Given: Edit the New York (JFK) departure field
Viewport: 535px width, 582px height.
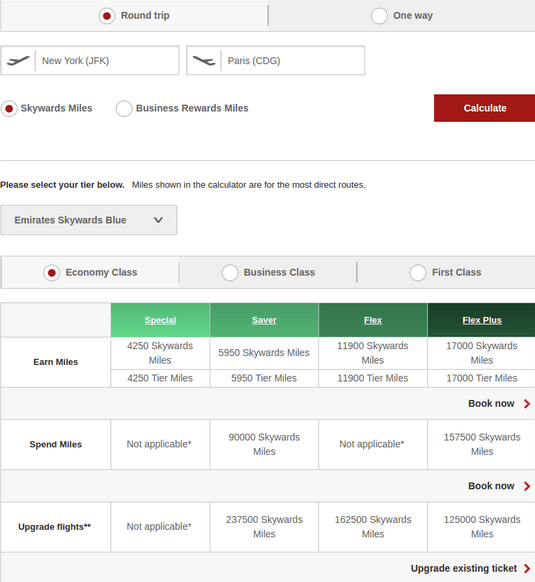Looking at the screenshot, I should [x=90, y=61].
